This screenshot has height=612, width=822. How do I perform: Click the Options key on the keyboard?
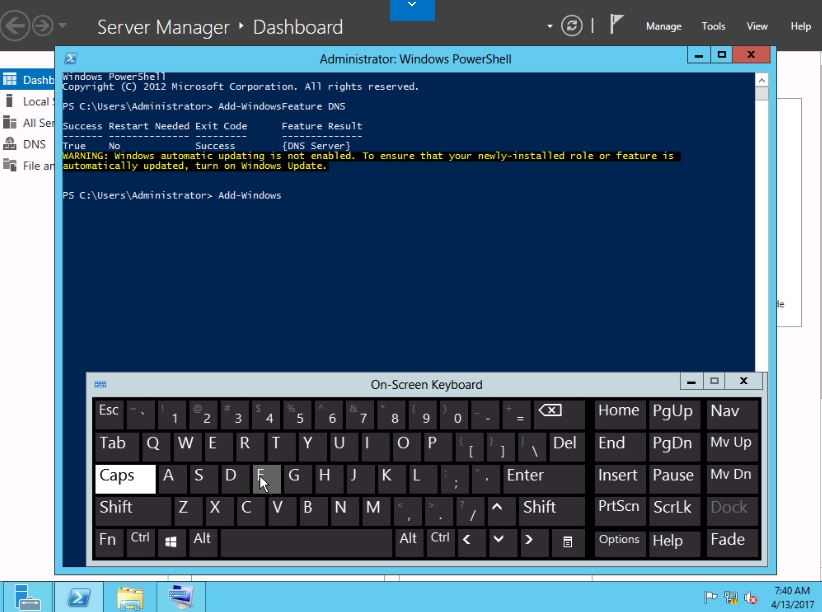619,541
